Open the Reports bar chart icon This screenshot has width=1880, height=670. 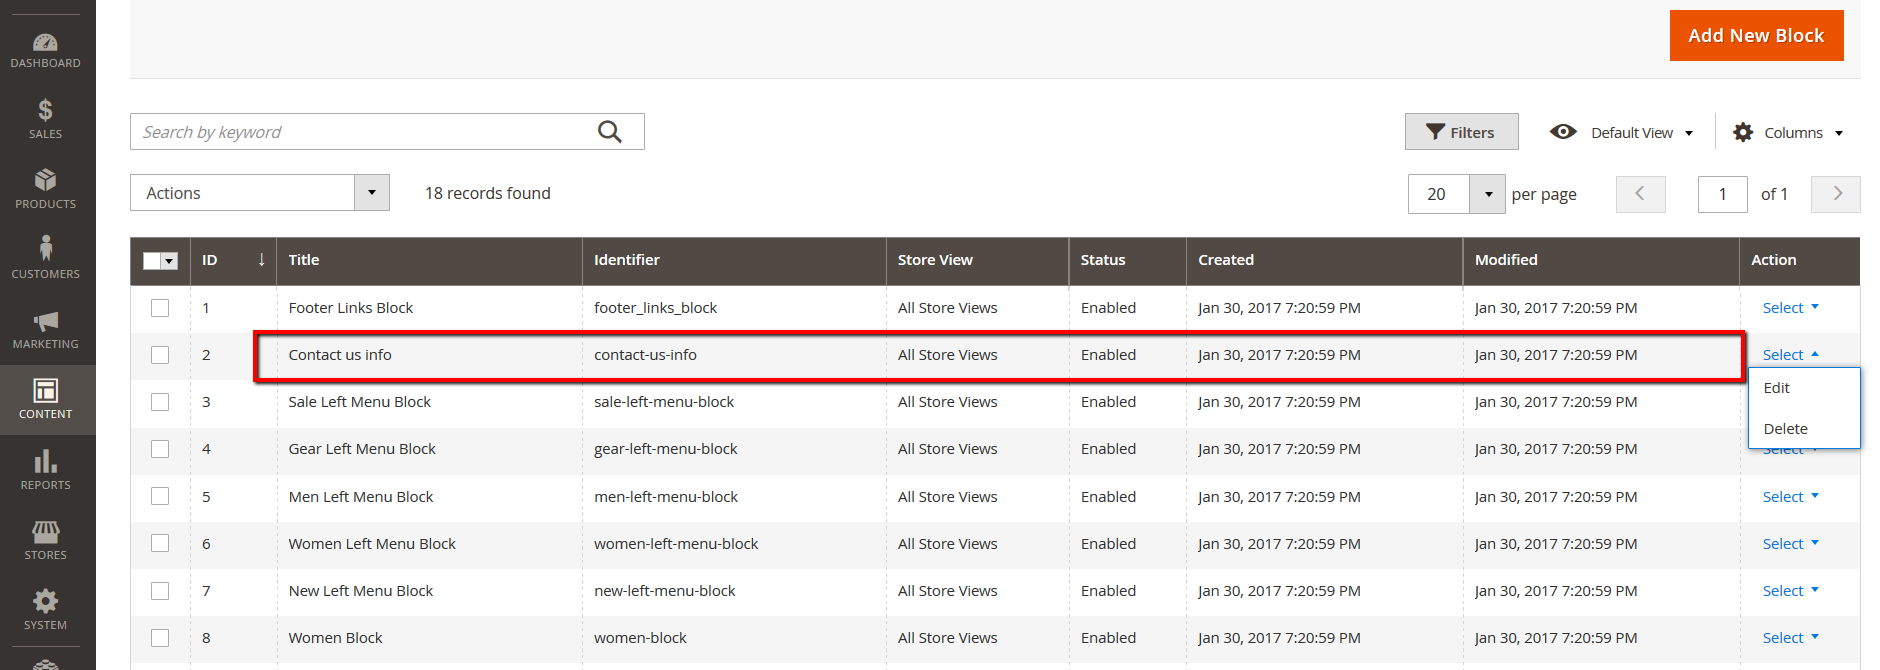point(46,461)
